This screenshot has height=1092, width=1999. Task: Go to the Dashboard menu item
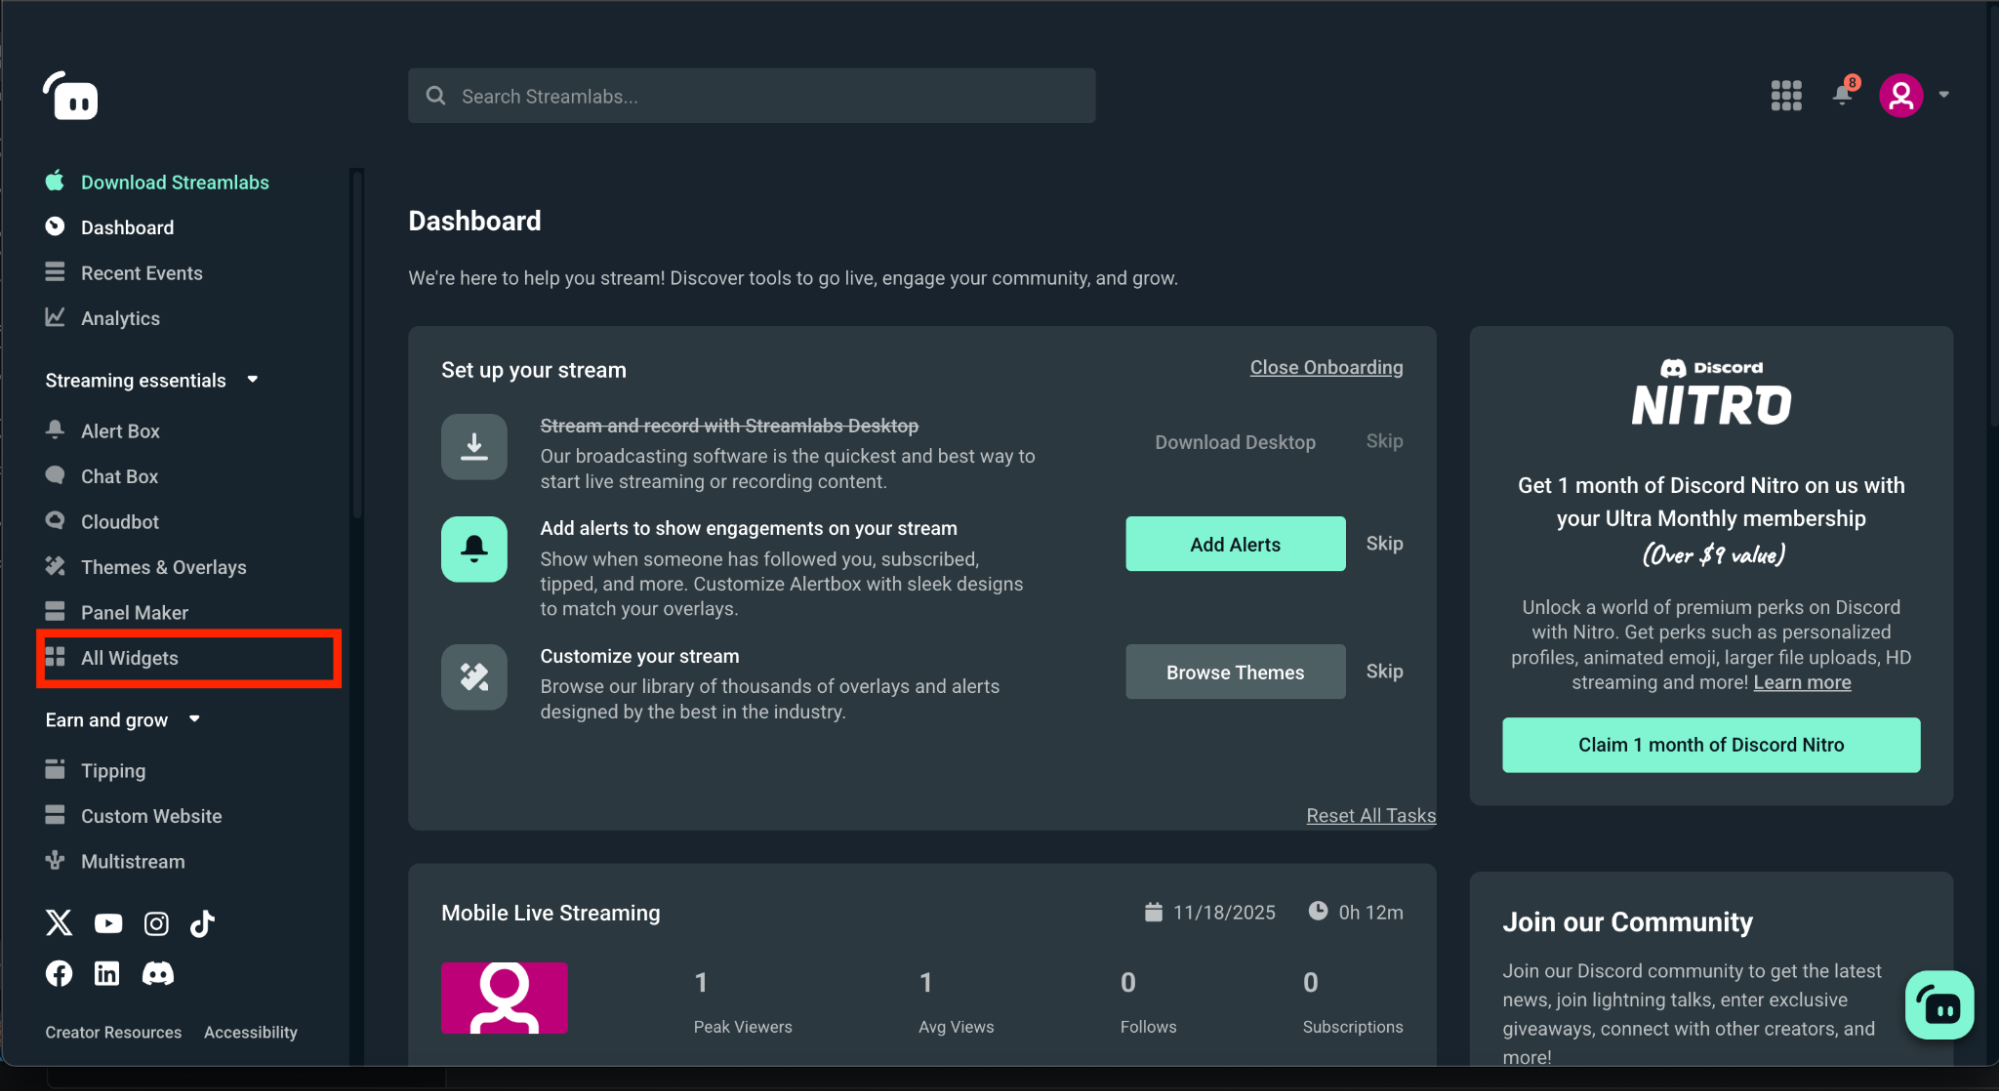pos(125,227)
